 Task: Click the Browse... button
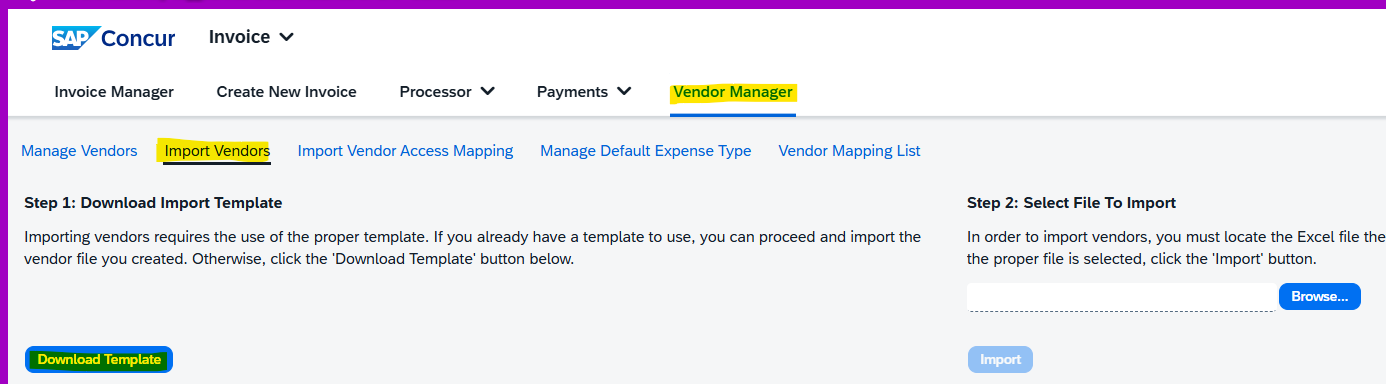(1319, 296)
